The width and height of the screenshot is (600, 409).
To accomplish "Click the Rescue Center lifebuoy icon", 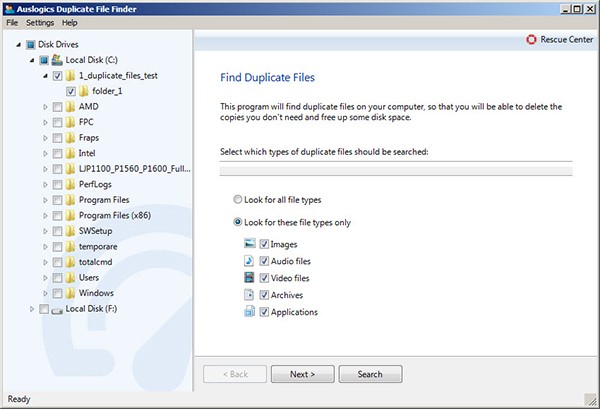I will point(529,40).
